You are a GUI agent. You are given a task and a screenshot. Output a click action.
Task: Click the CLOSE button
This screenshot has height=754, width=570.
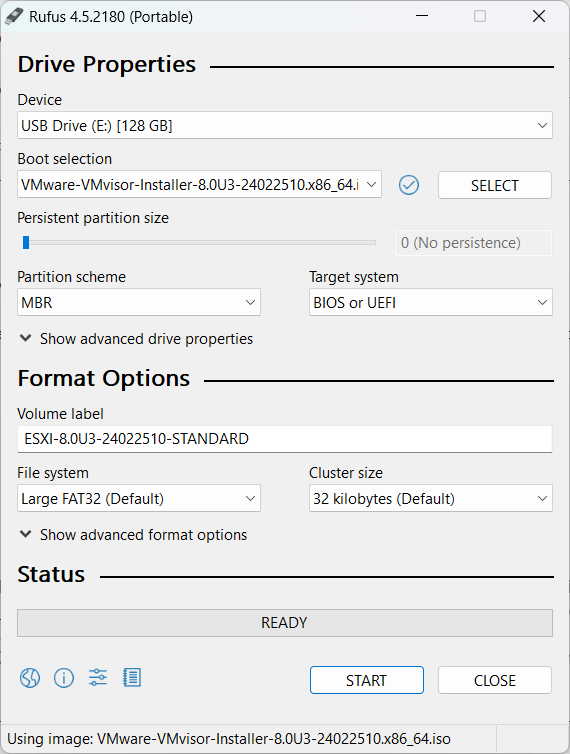[x=494, y=680]
